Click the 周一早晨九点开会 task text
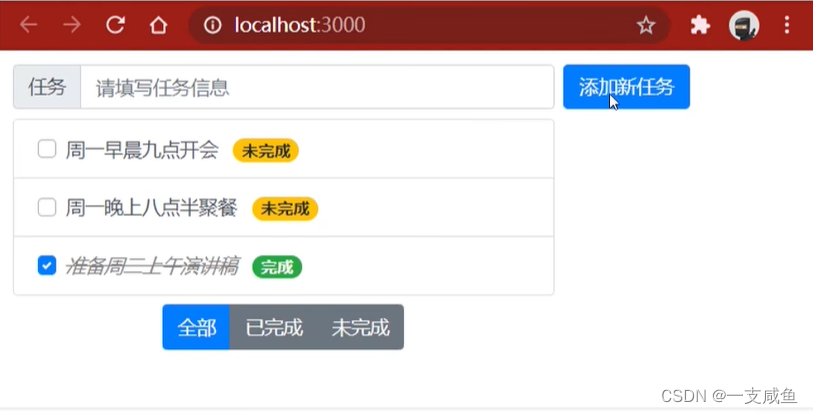813x414 pixels. point(142,150)
